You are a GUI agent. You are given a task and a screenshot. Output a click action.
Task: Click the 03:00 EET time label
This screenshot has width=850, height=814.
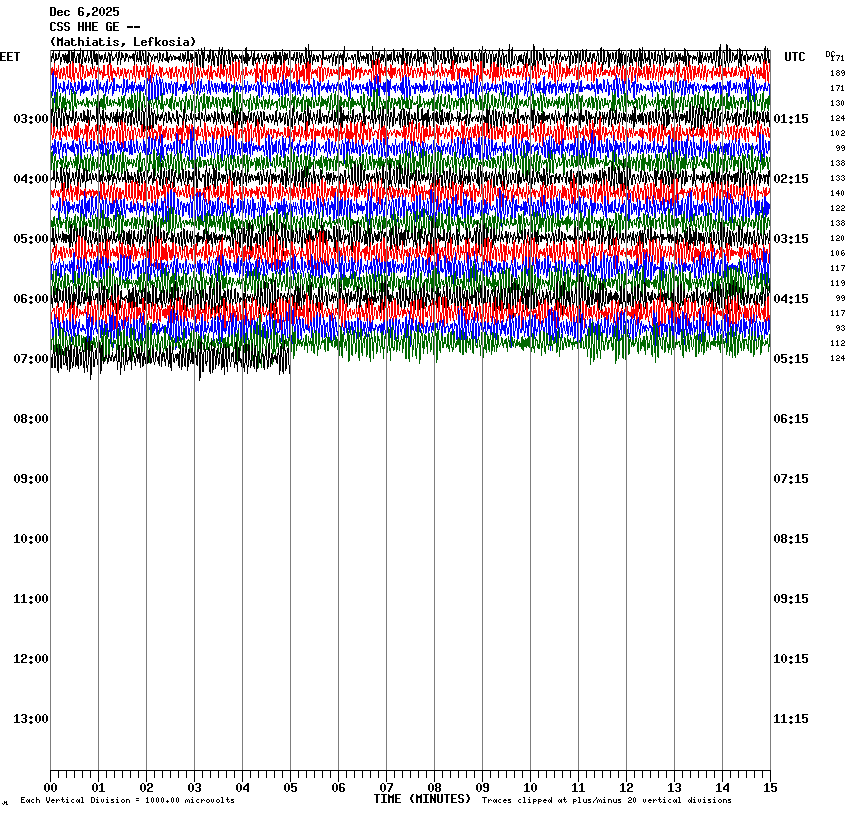point(30,119)
